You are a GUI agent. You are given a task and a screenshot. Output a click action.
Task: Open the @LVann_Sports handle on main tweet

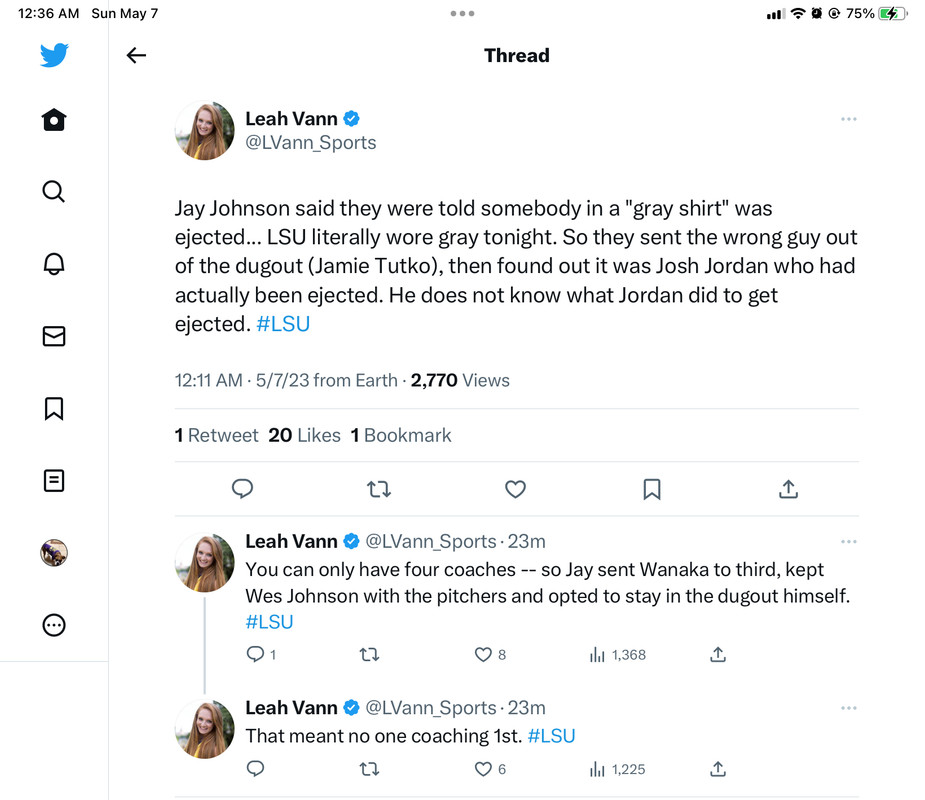coord(311,143)
